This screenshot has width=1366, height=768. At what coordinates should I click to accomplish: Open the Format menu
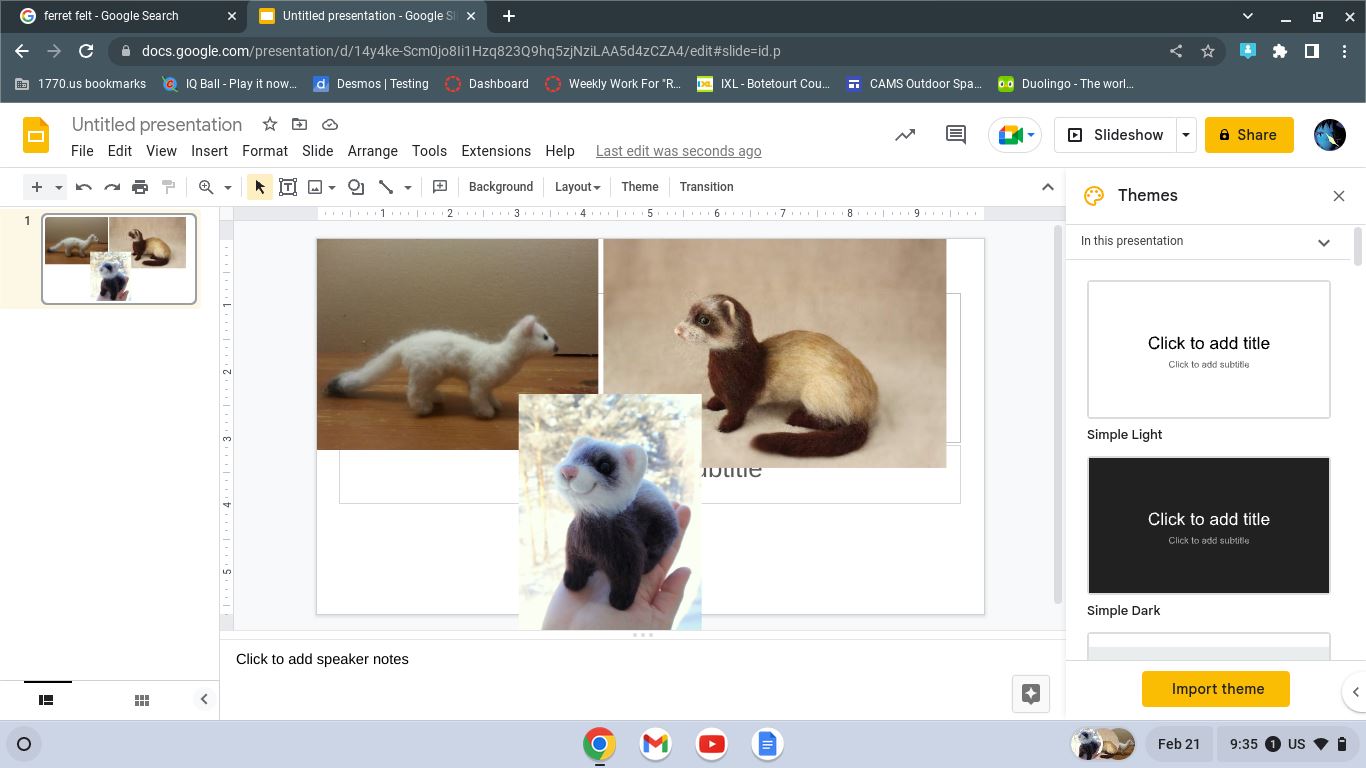pyautogui.click(x=264, y=151)
